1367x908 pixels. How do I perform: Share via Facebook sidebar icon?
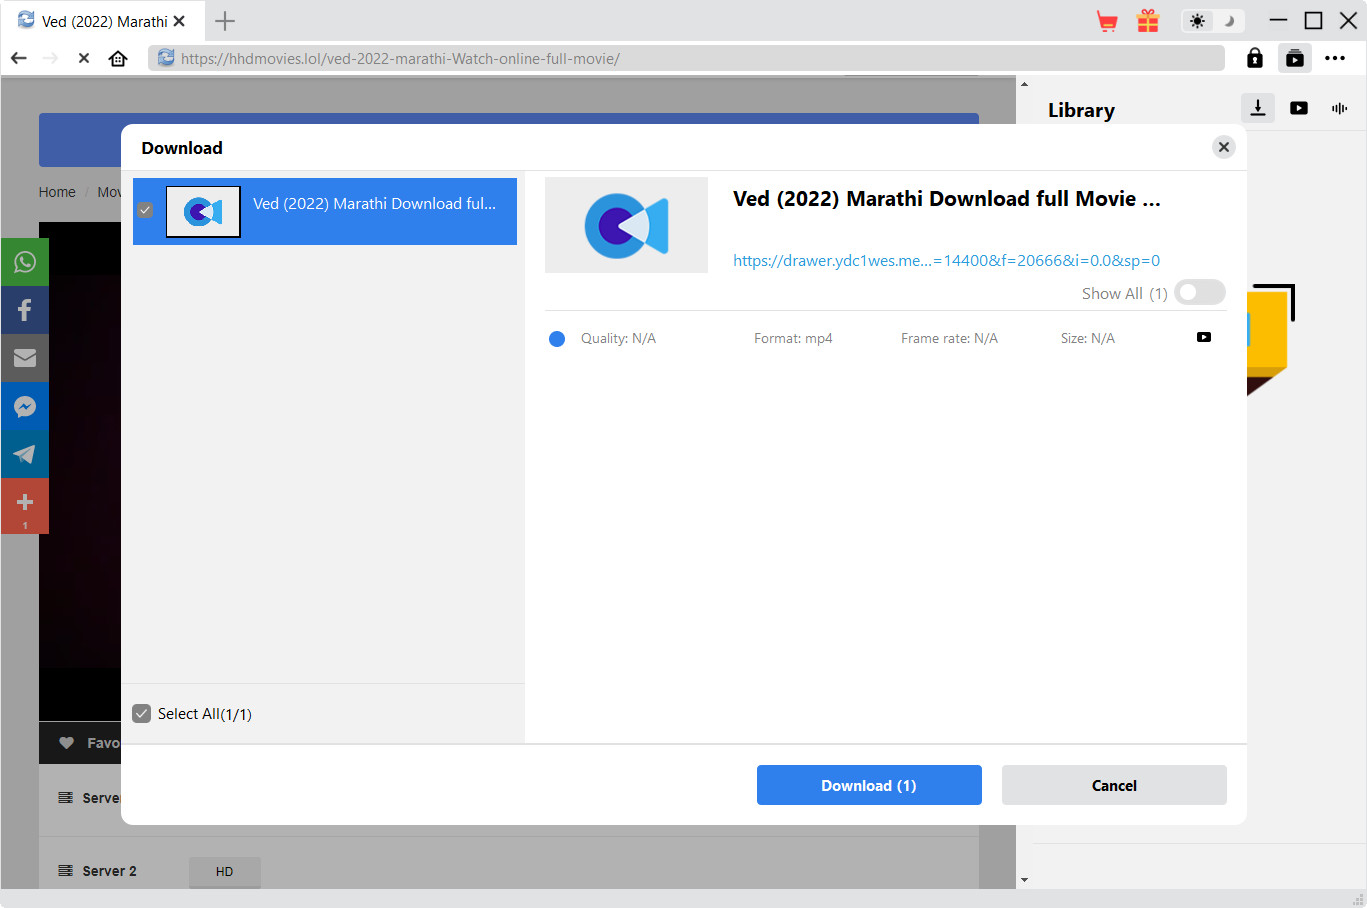(x=25, y=310)
